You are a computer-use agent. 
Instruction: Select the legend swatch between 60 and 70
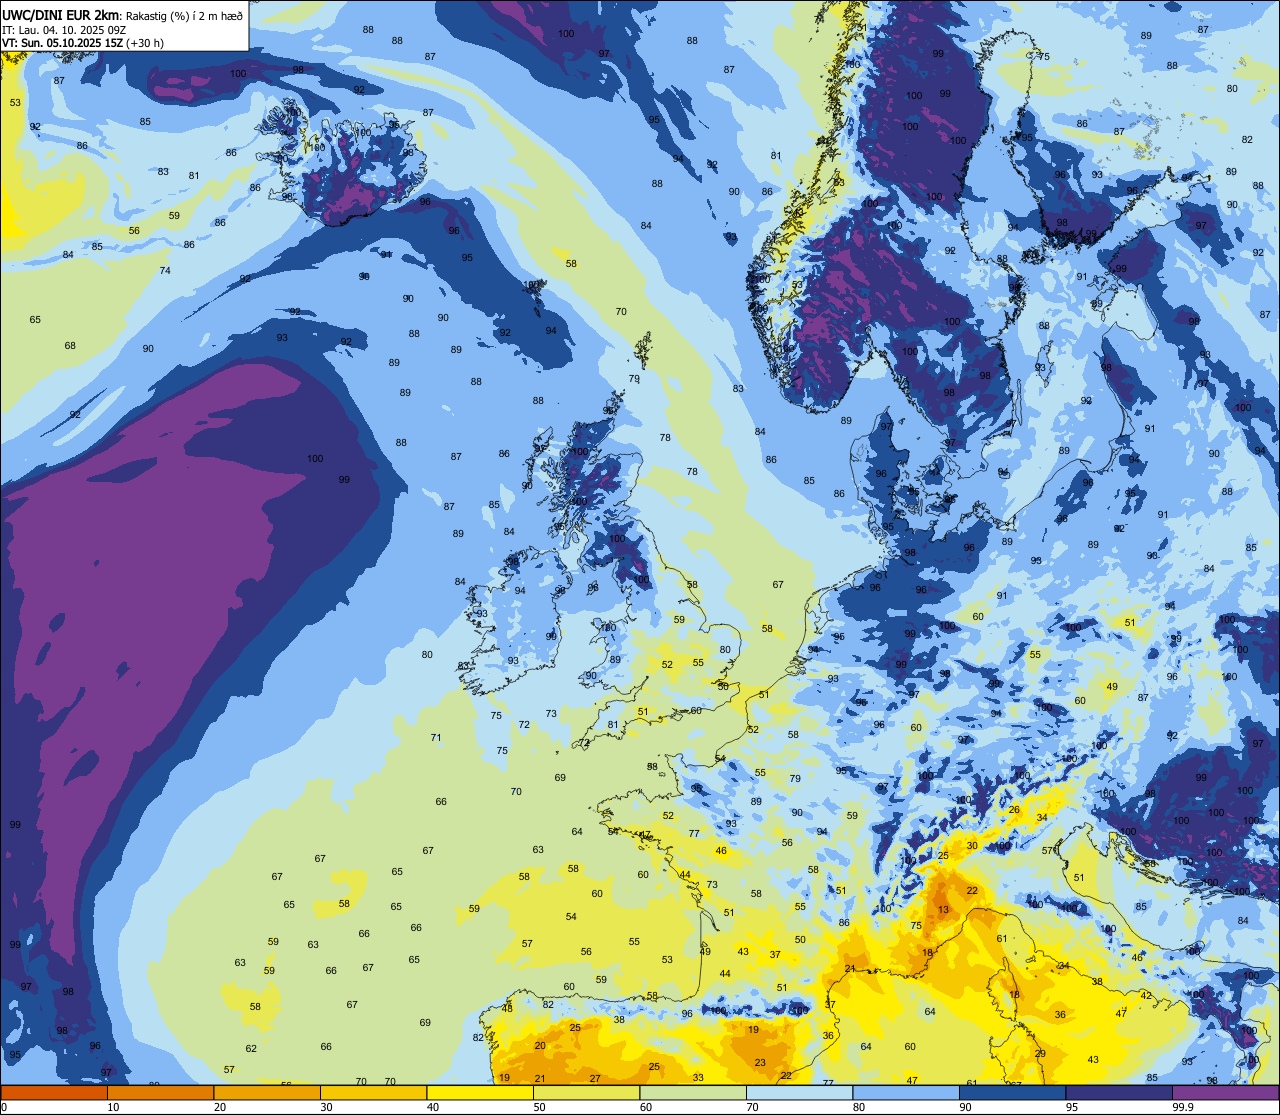[693, 1092]
